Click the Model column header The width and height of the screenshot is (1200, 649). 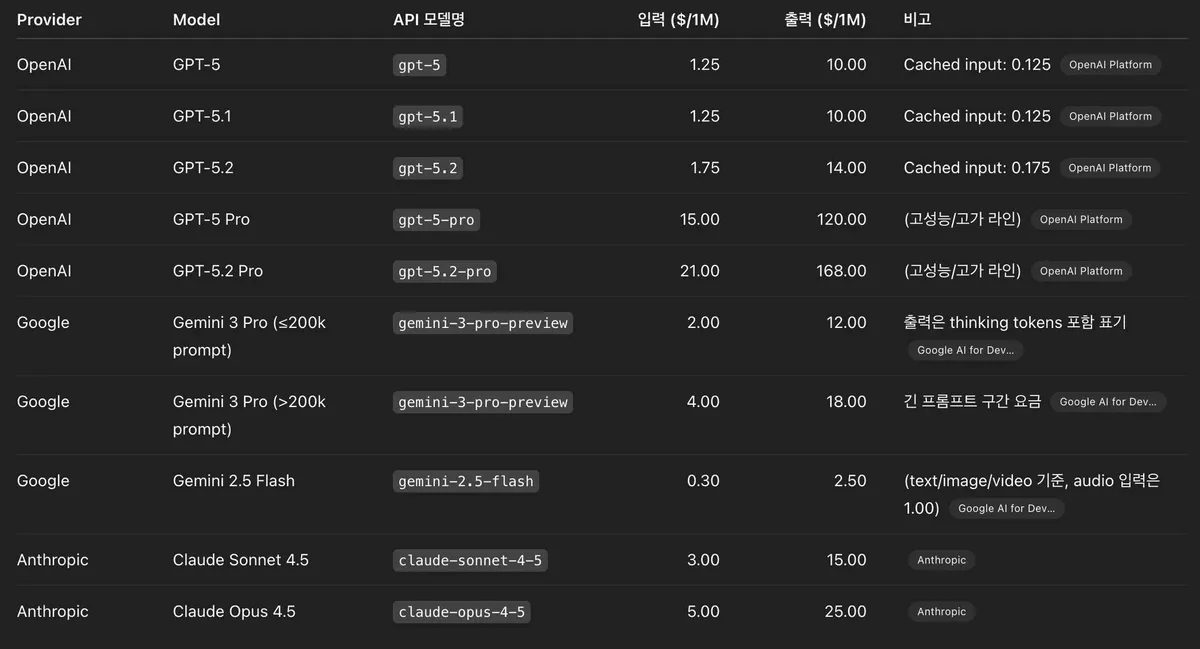[196, 19]
